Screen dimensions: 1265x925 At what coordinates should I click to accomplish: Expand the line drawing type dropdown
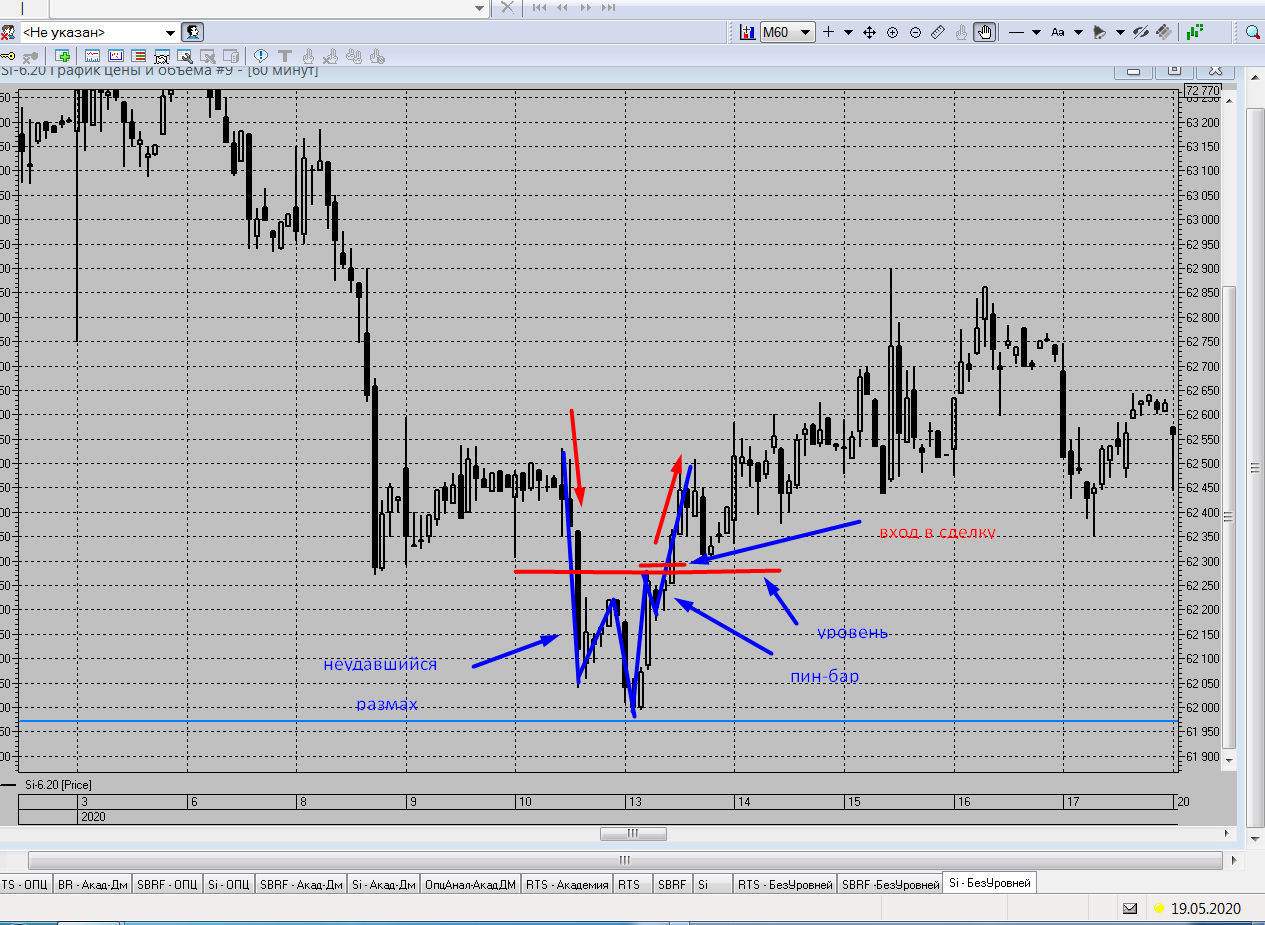[x=1036, y=32]
